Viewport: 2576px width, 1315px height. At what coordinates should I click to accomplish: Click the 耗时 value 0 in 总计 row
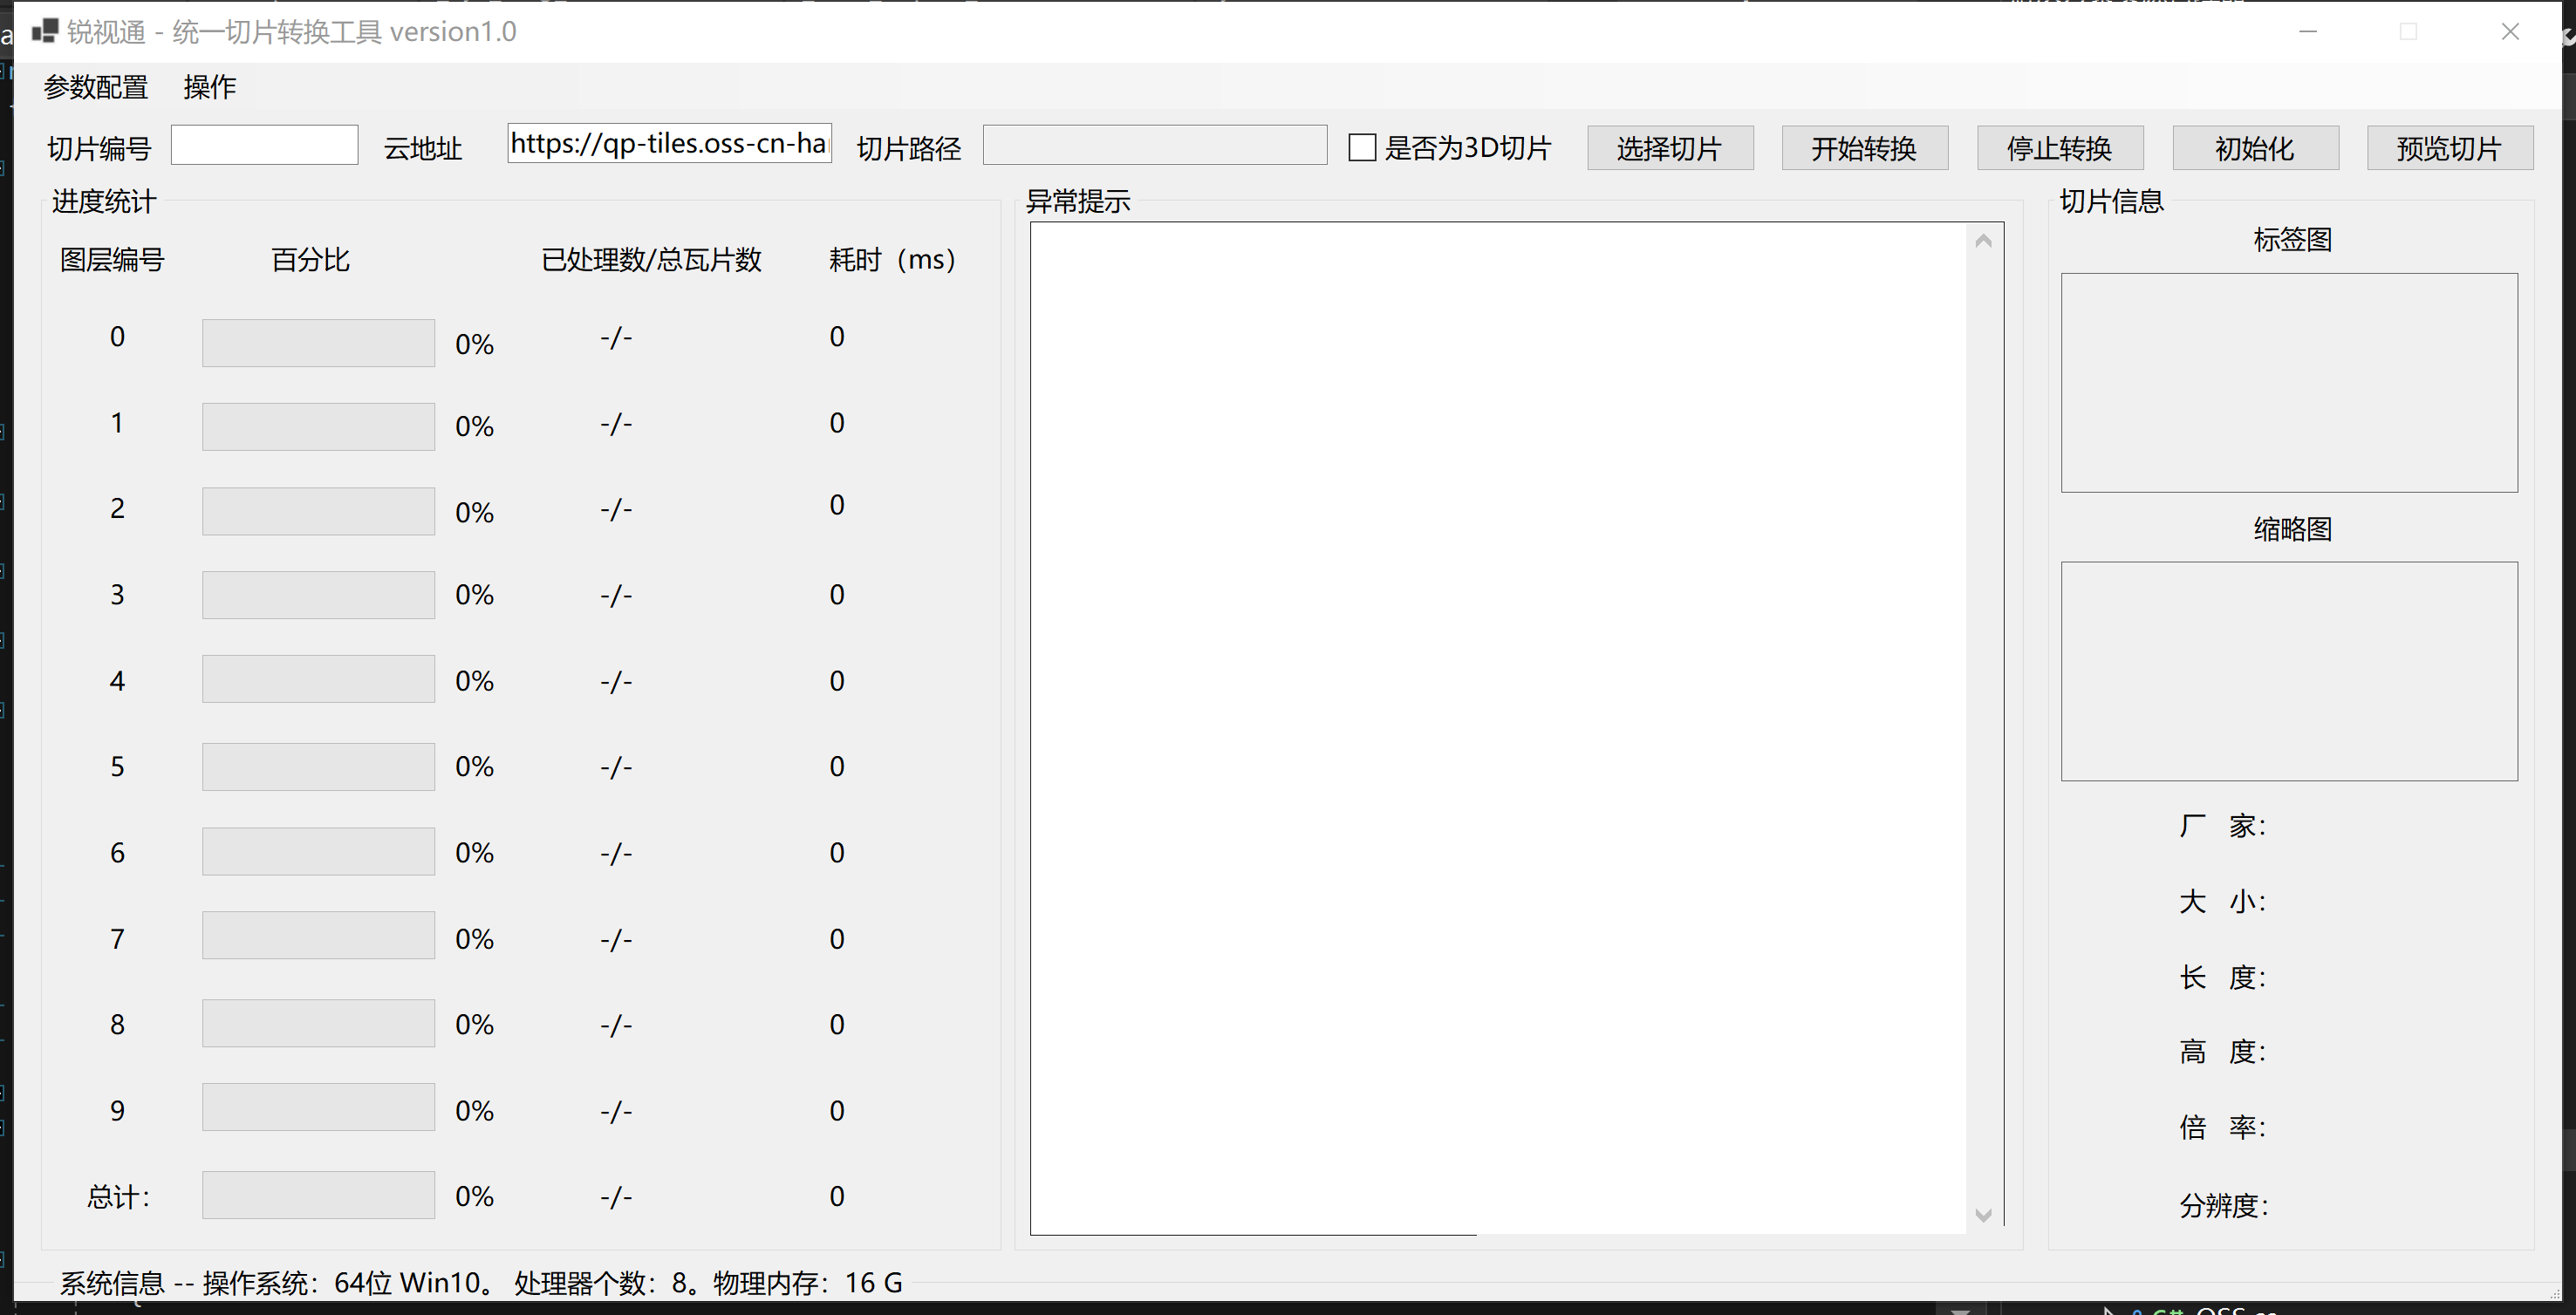pos(837,1196)
